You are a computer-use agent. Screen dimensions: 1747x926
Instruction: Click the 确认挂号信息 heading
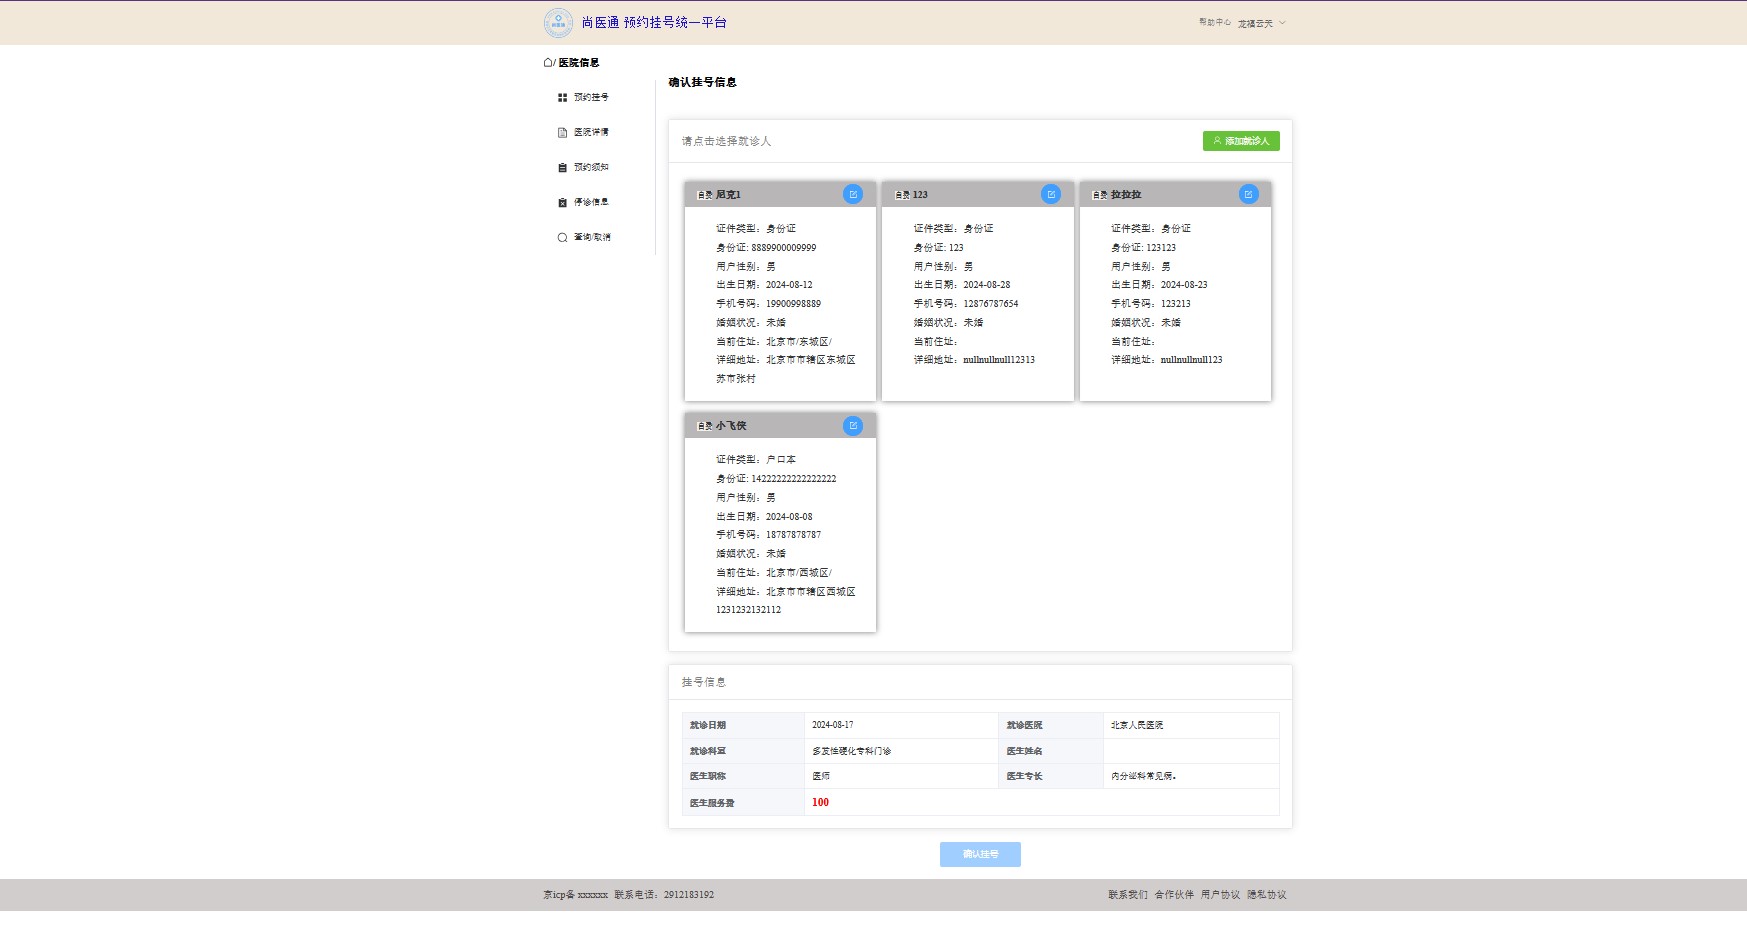click(x=702, y=82)
